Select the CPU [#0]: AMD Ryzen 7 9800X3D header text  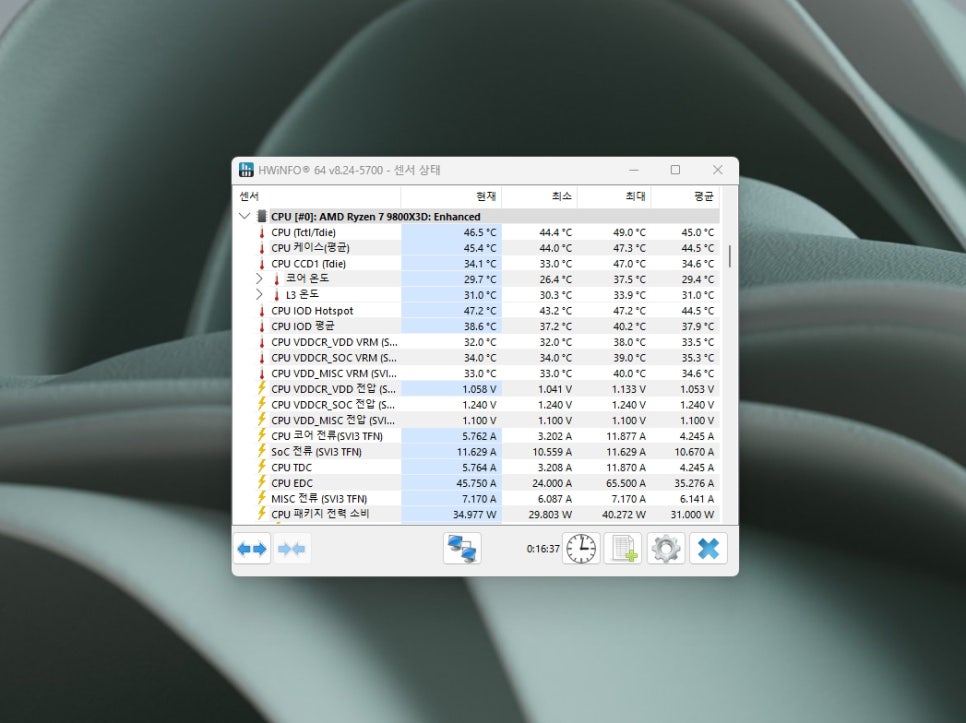click(376, 217)
